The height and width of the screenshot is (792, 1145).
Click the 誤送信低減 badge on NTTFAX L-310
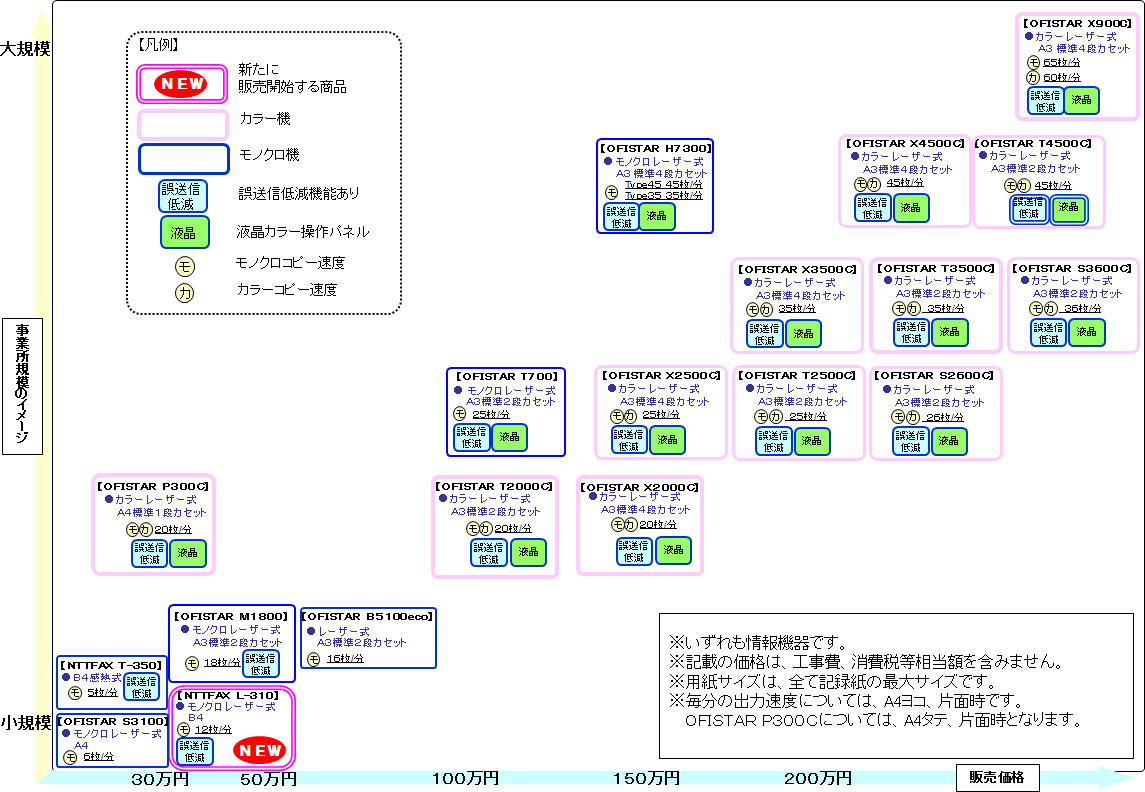[x=195, y=751]
